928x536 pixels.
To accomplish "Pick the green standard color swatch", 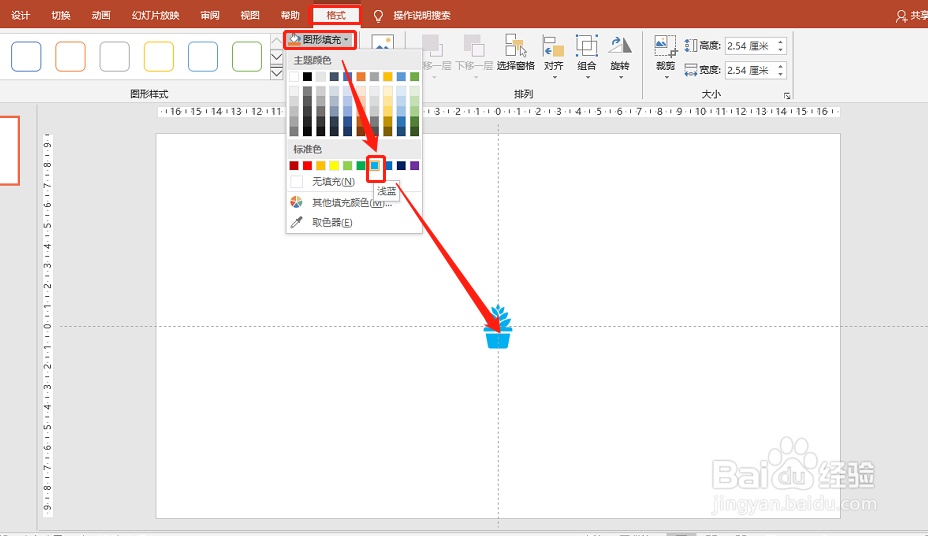I will click(361, 166).
